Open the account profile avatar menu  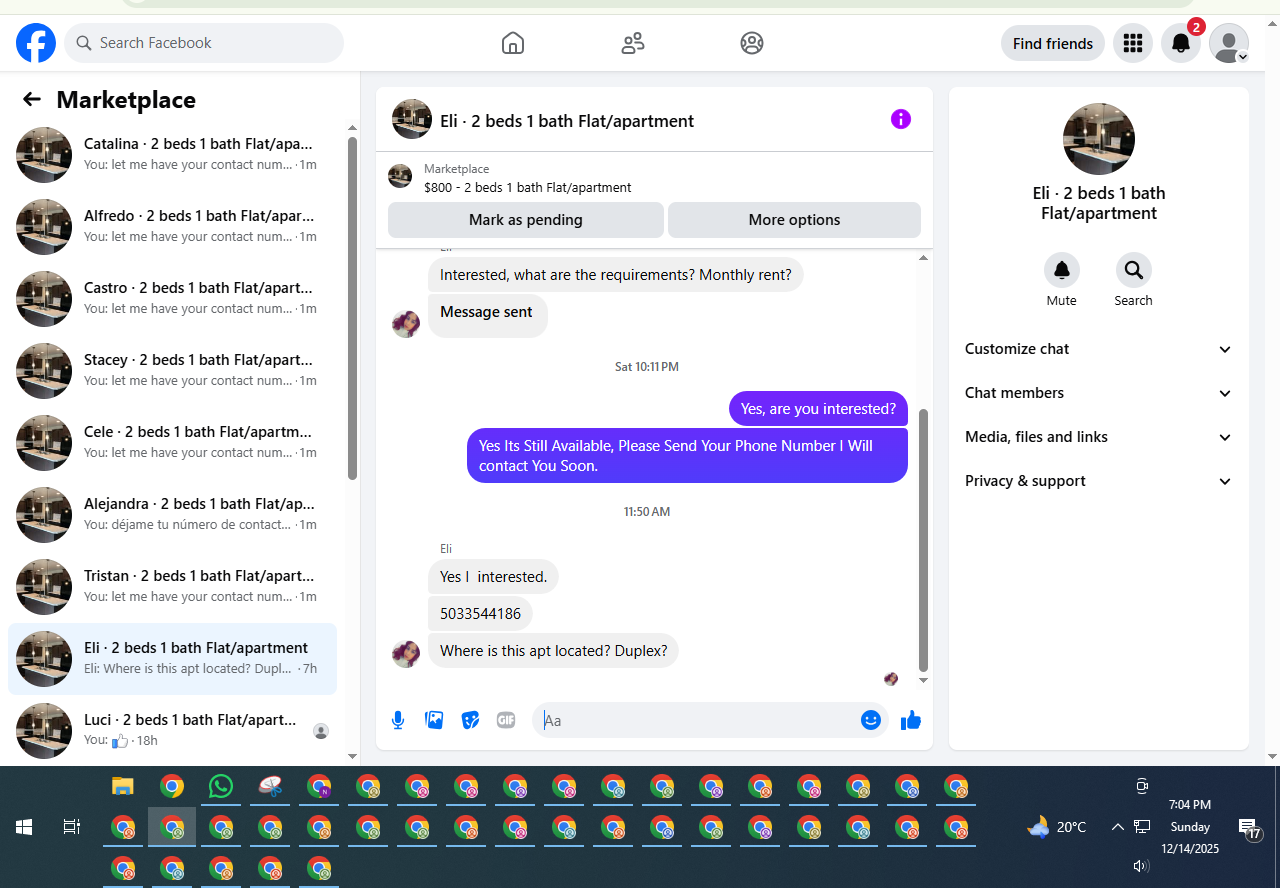tap(1229, 43)
